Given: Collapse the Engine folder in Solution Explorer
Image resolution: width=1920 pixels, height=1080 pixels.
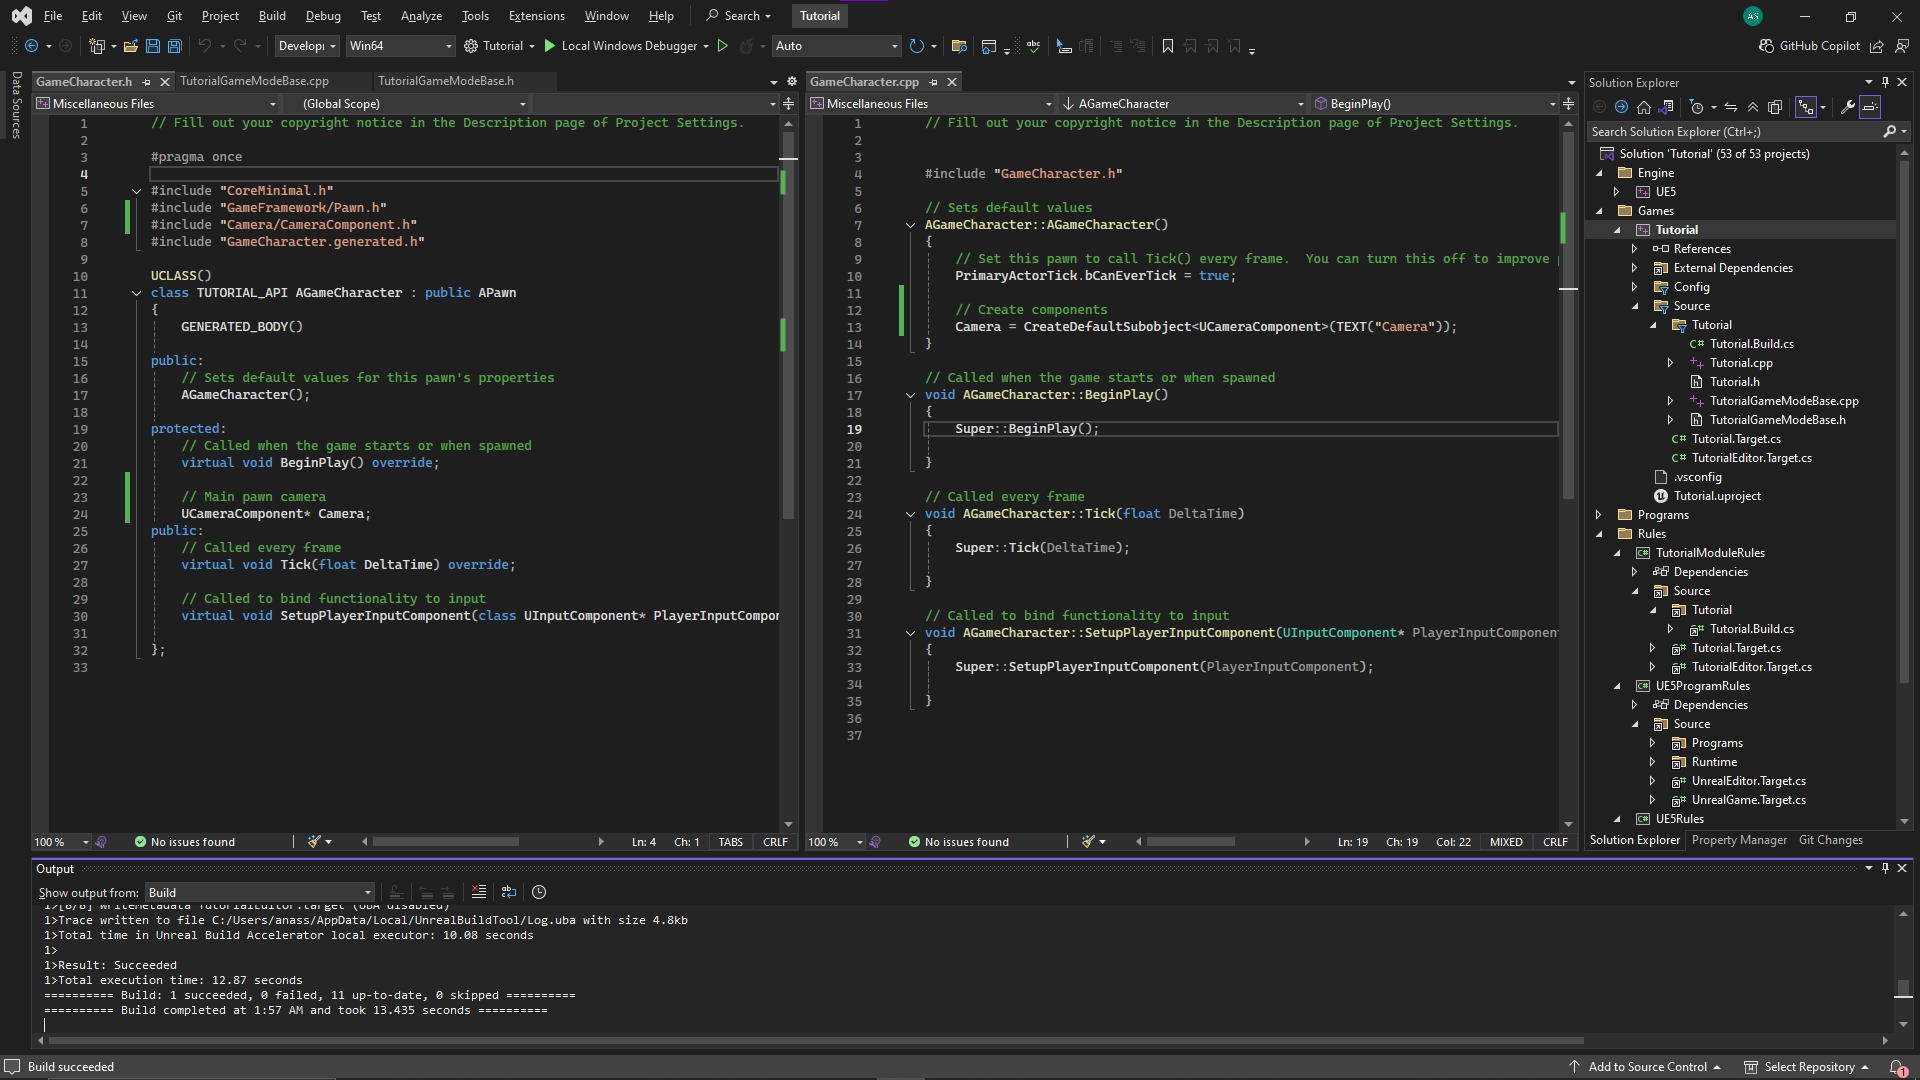Looking at the screenshot, I should [1600, 173].
